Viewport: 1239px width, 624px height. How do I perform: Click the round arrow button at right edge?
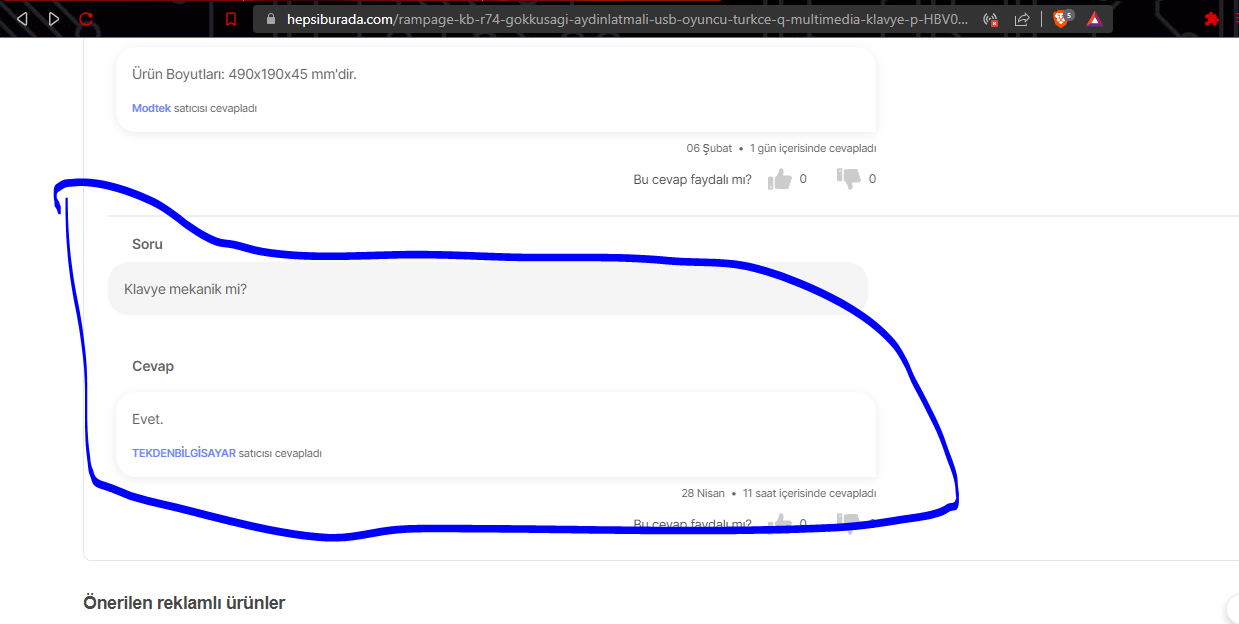click(x=1233, y=608)
